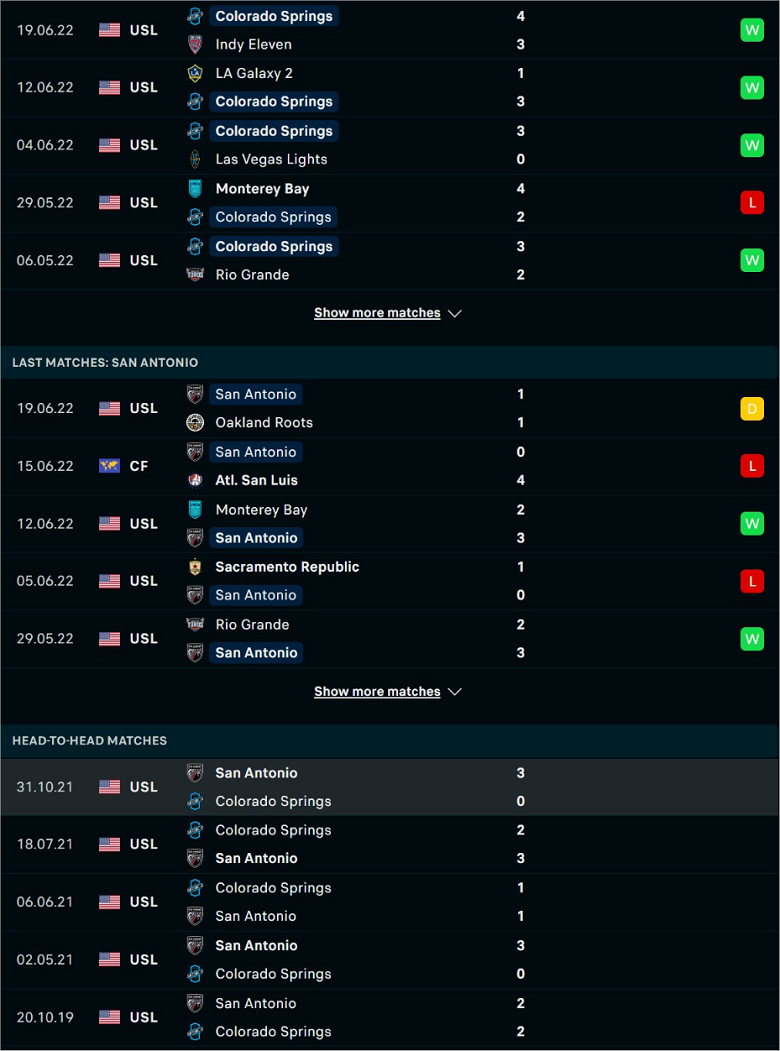Click chevron beside San Antonio's Show more matches

pos(455,692)
